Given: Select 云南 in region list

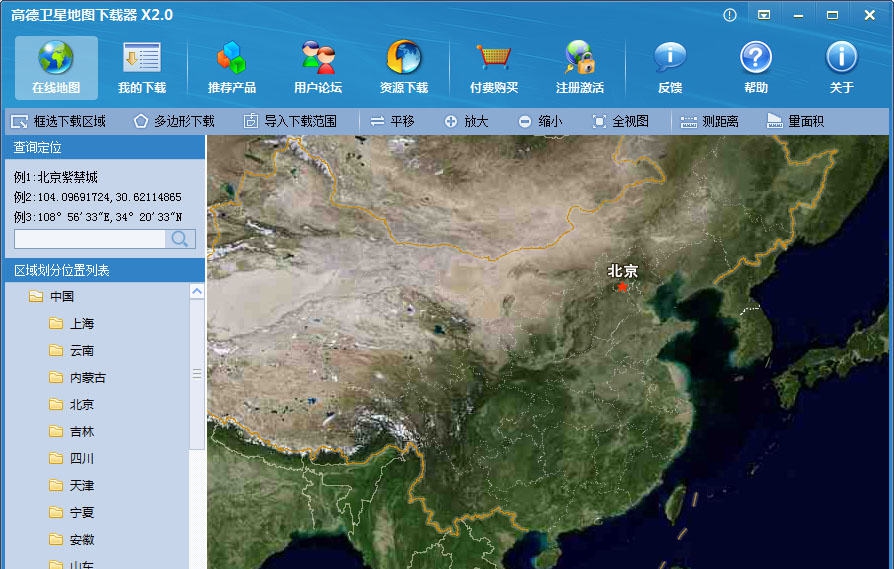Looking at the screenshot, I should [x=72, y=351].
